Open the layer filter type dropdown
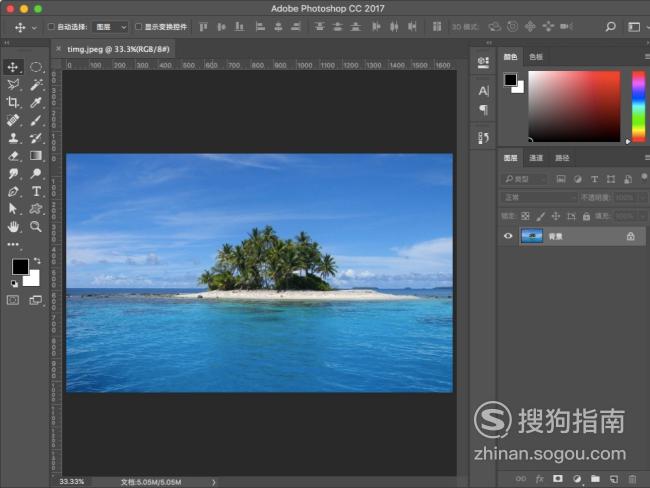 pyautogui.click(x=524, y=179)
